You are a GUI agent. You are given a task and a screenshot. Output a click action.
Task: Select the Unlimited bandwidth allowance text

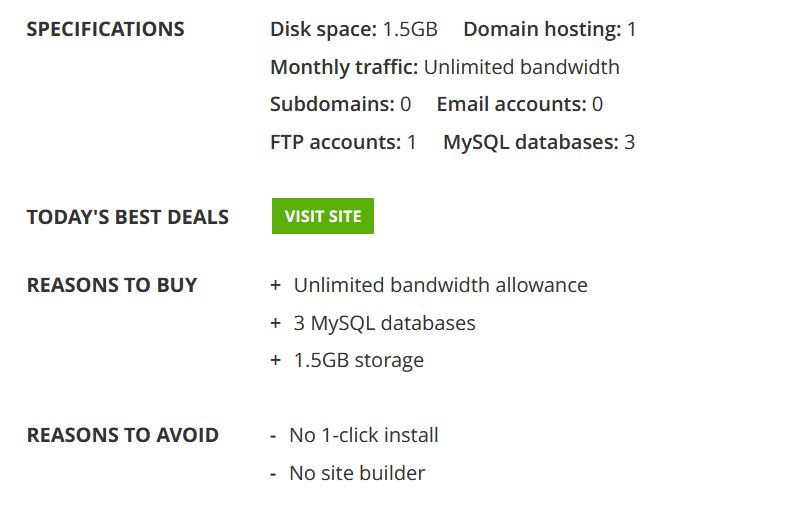[441, 285]
